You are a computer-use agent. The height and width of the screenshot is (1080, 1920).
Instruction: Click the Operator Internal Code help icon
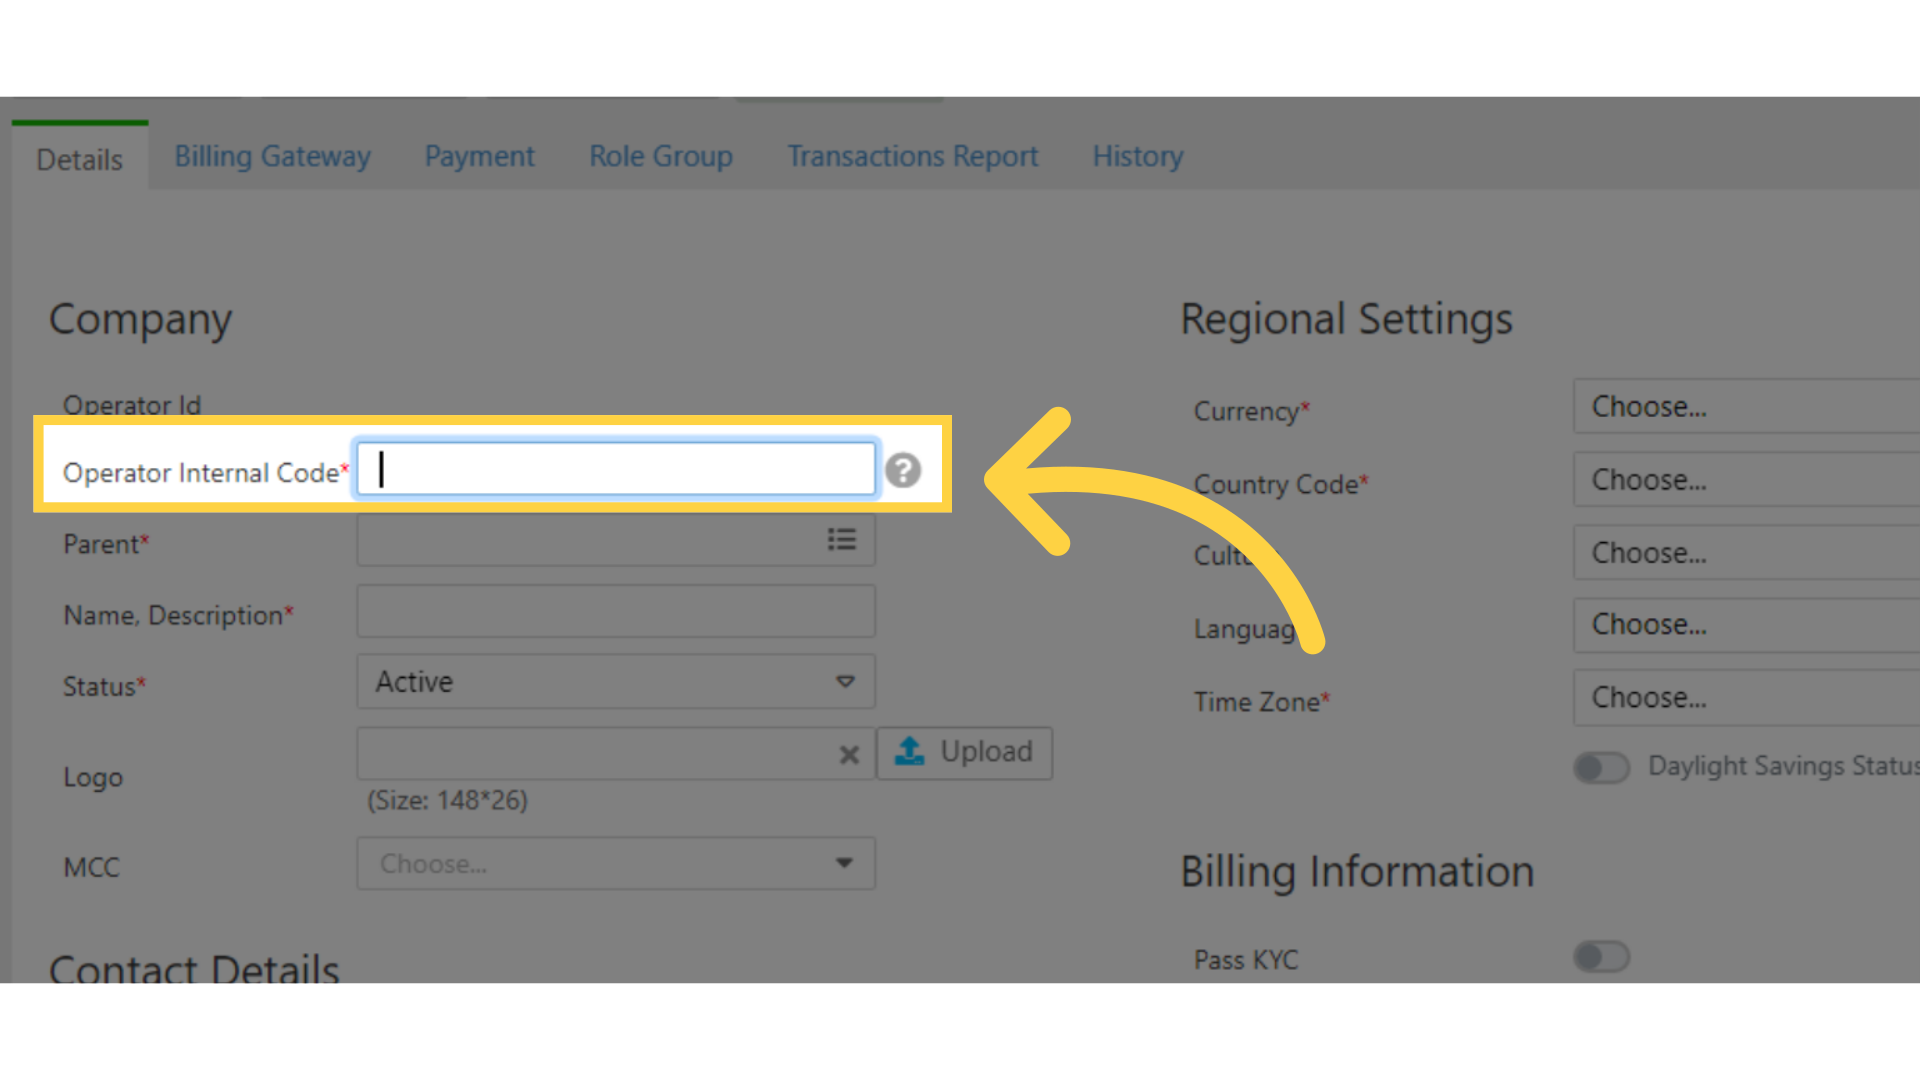click(x=903, y=470)
